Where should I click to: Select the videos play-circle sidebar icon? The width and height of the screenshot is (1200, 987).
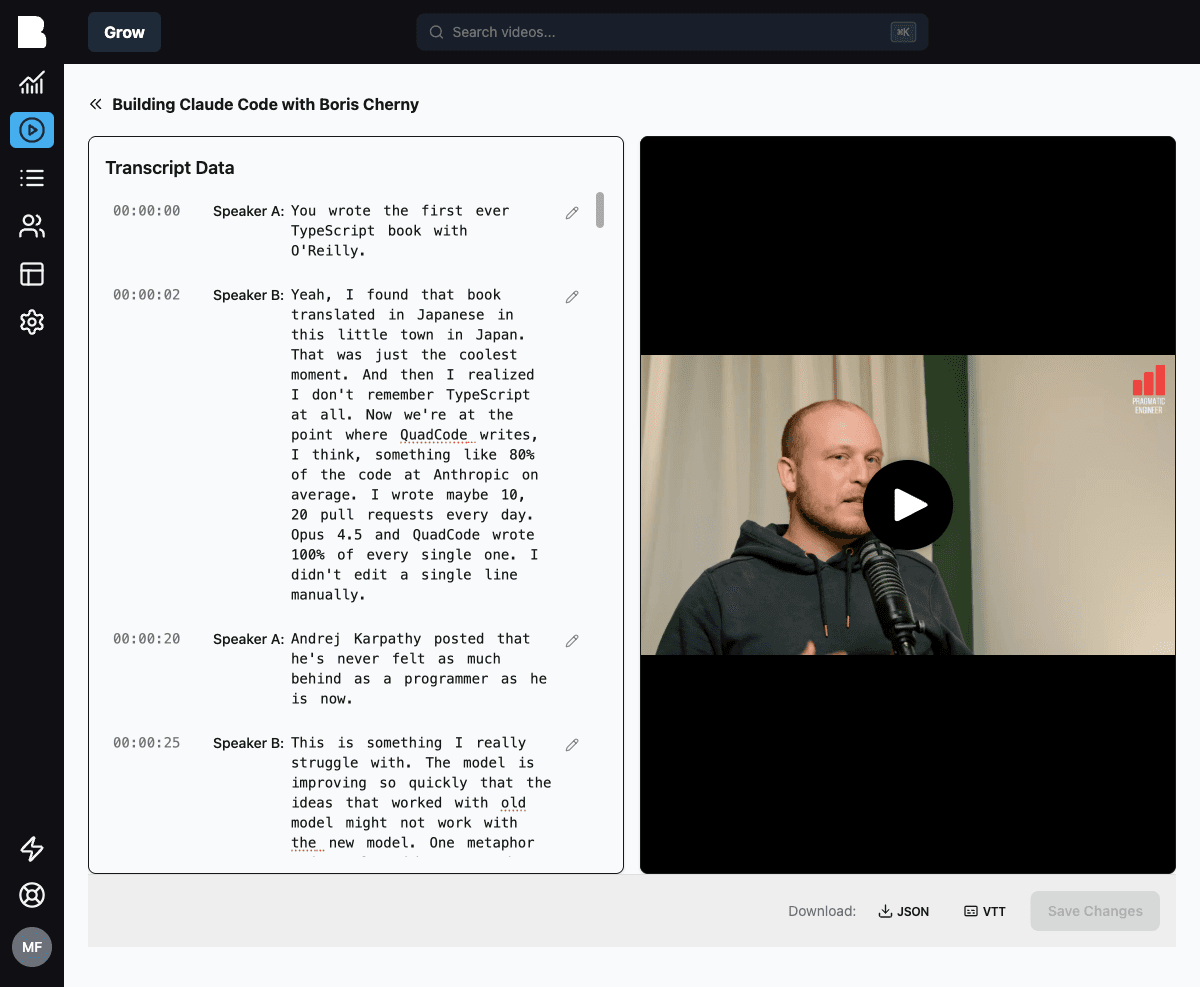tap(32, 130)
